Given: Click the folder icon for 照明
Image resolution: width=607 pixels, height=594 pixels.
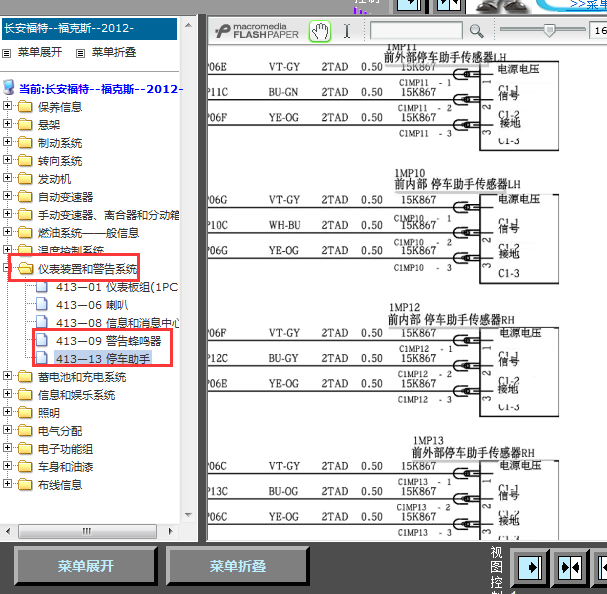Looking at the screenshot, I should (25, 412).
